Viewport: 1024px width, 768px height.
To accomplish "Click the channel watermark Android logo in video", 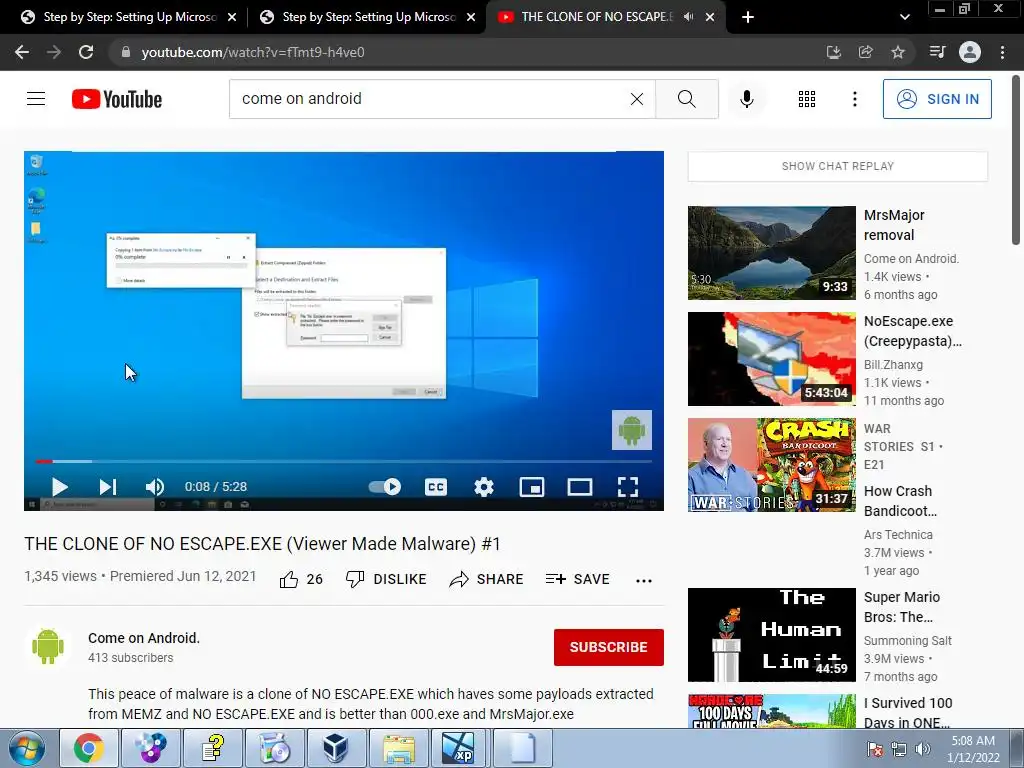I will tap(632, 430).
